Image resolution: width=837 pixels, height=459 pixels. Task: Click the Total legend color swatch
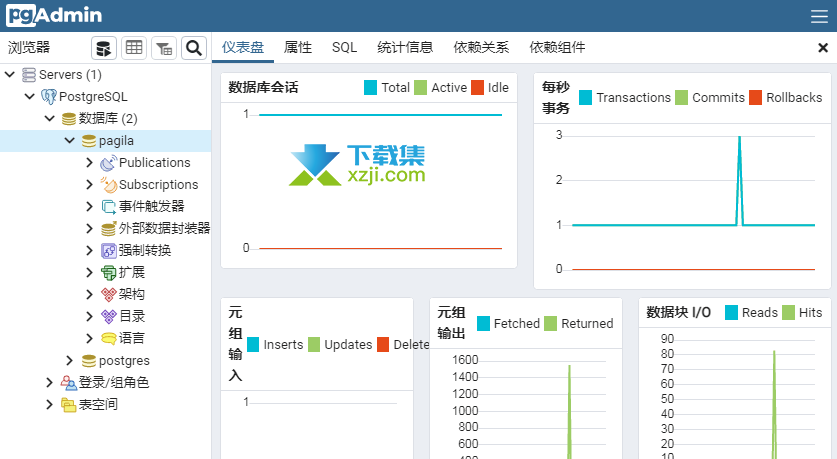[x=370, y=88]
